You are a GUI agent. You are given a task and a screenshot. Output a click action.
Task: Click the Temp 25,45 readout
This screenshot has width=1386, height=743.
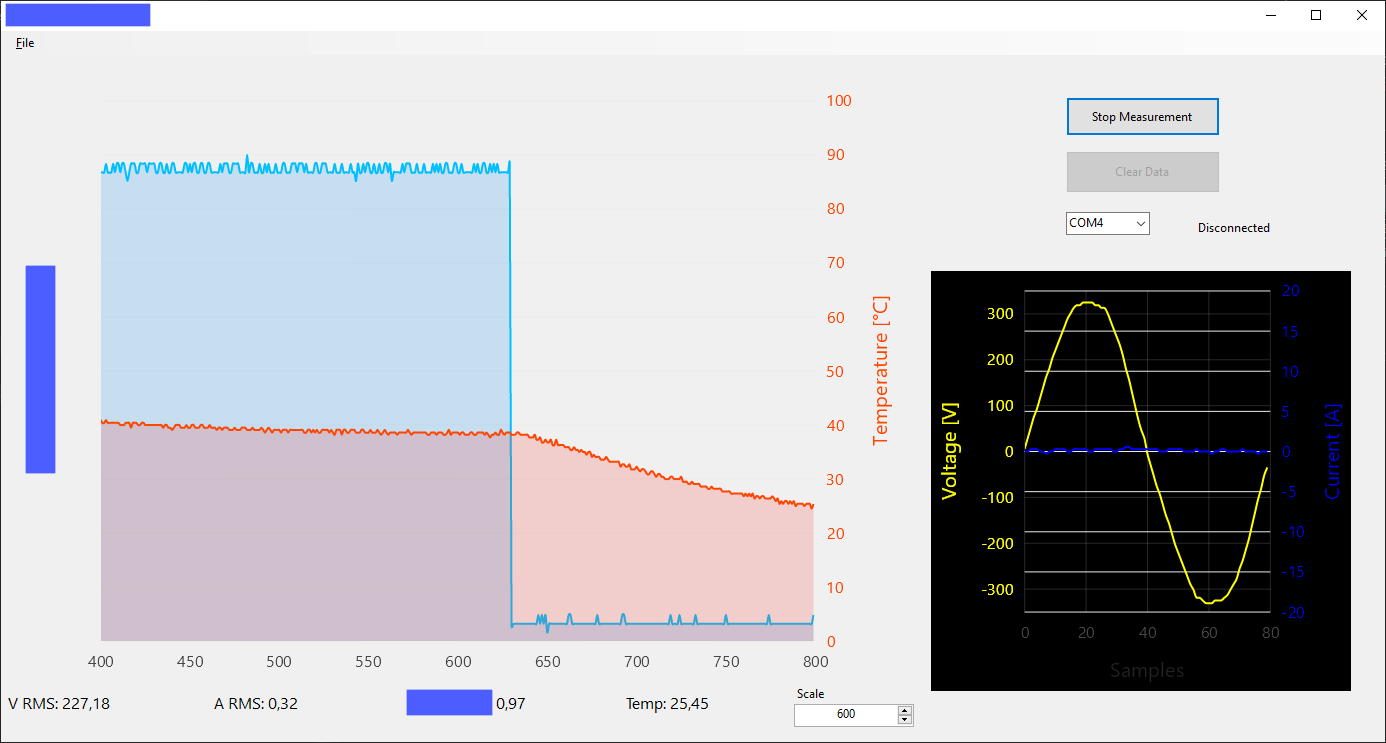[x=667, y=704]
